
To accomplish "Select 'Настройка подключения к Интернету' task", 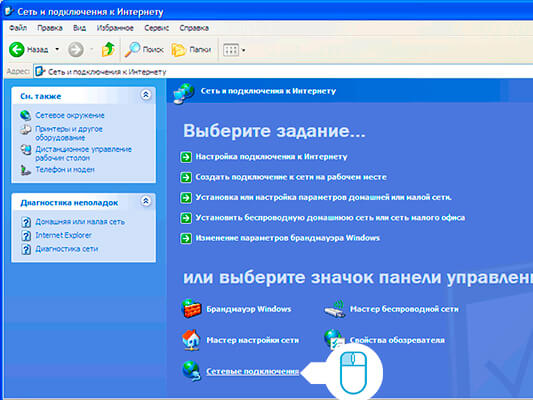I will (271, 157).
